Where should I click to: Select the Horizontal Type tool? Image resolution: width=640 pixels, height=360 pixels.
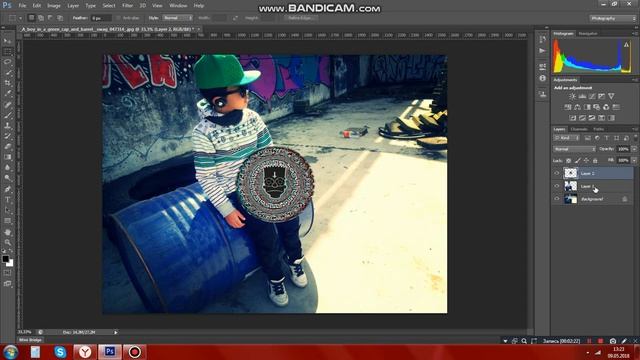pos(7,200)
